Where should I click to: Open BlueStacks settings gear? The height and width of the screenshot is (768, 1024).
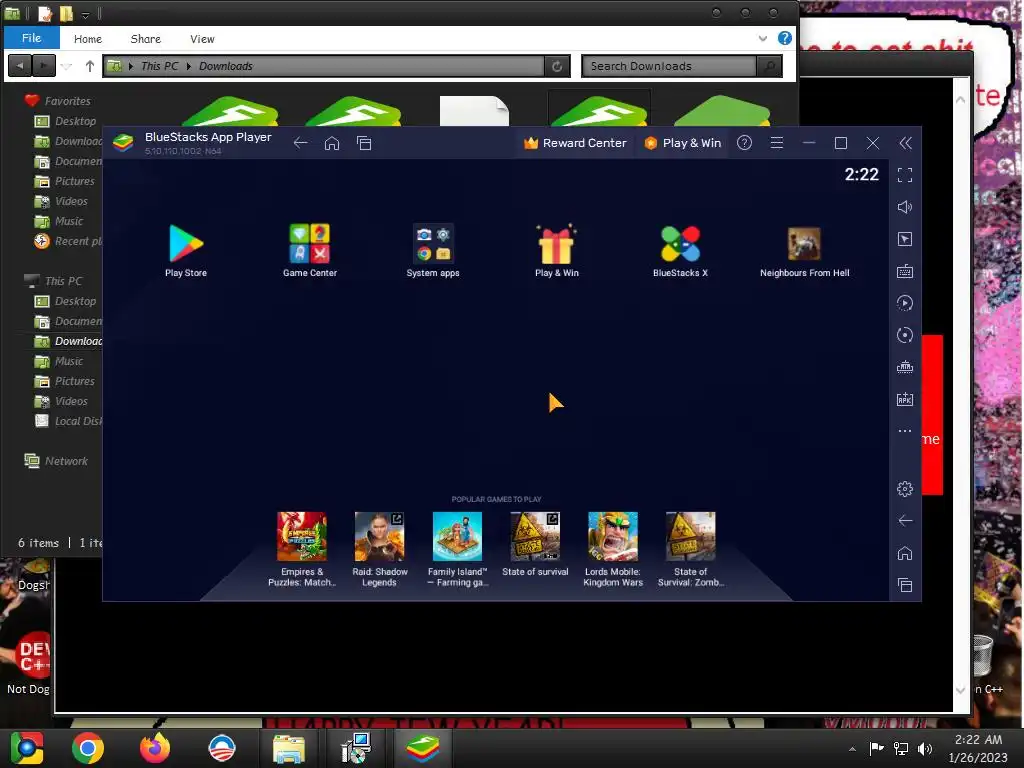(904, 488)
